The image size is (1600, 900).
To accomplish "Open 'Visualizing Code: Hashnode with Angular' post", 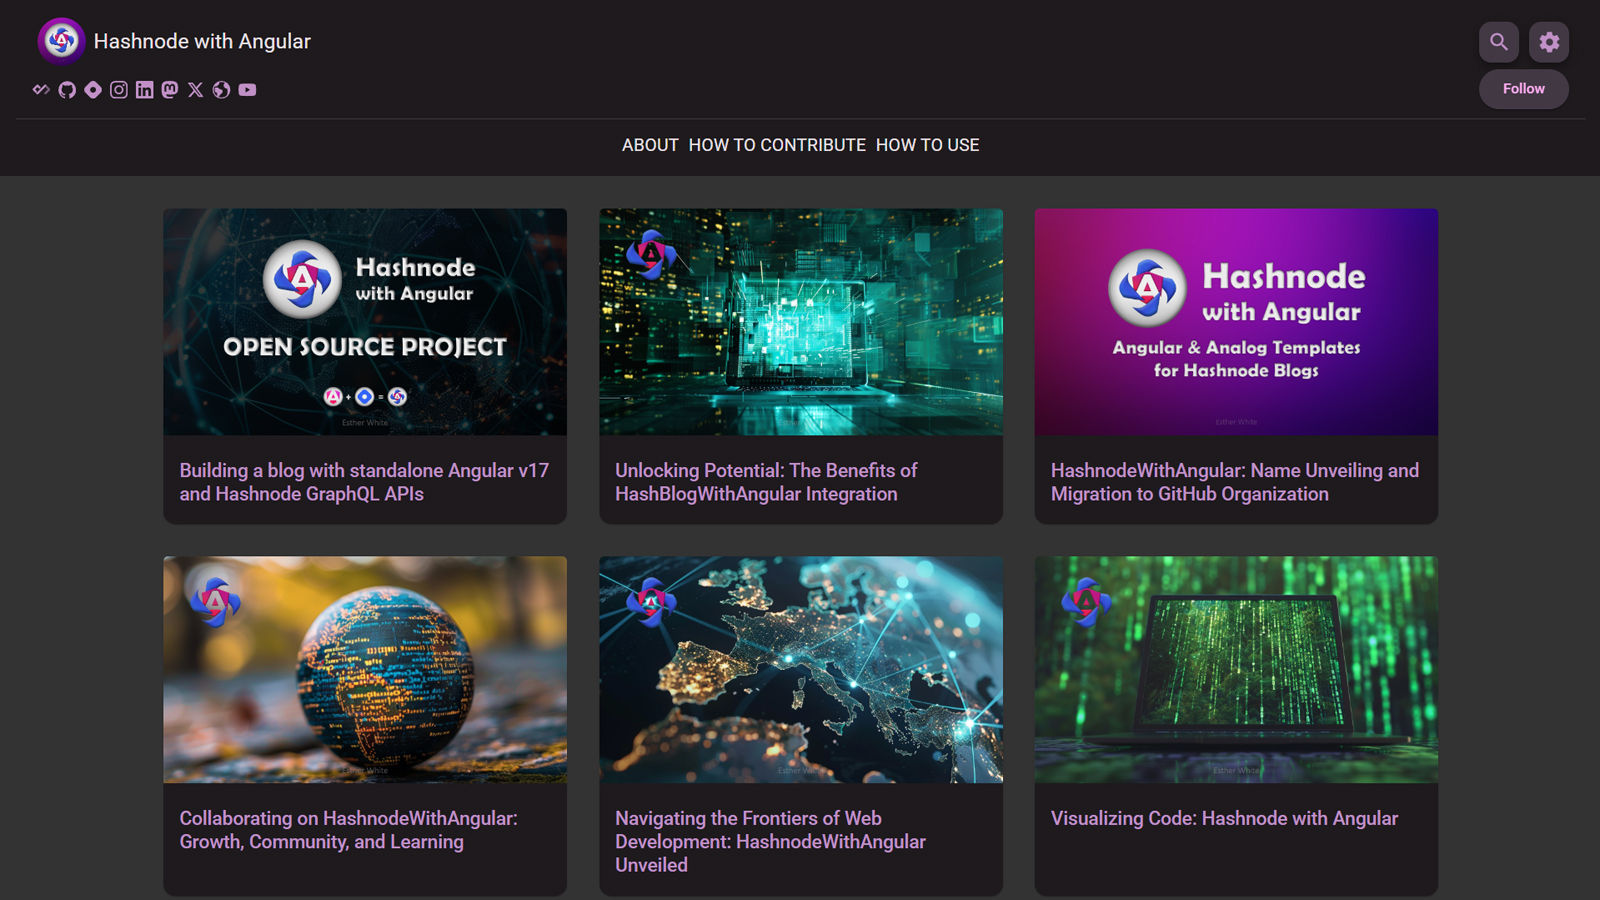I will click(x=1224, y=819).
